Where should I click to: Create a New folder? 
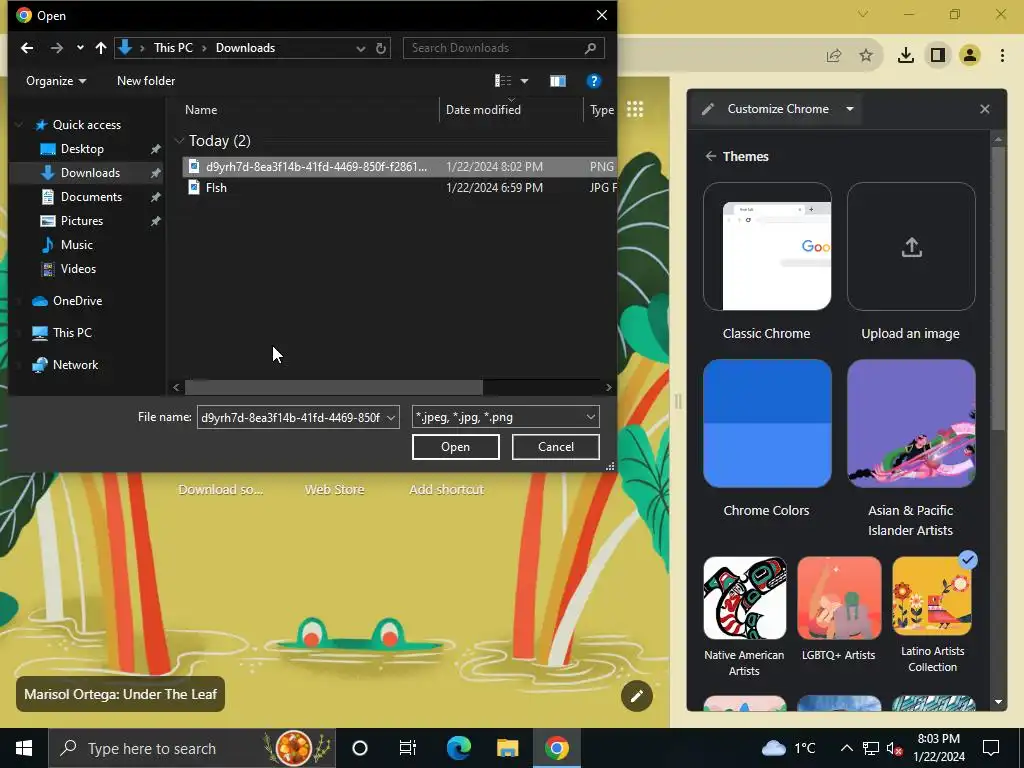coord(146,81)
